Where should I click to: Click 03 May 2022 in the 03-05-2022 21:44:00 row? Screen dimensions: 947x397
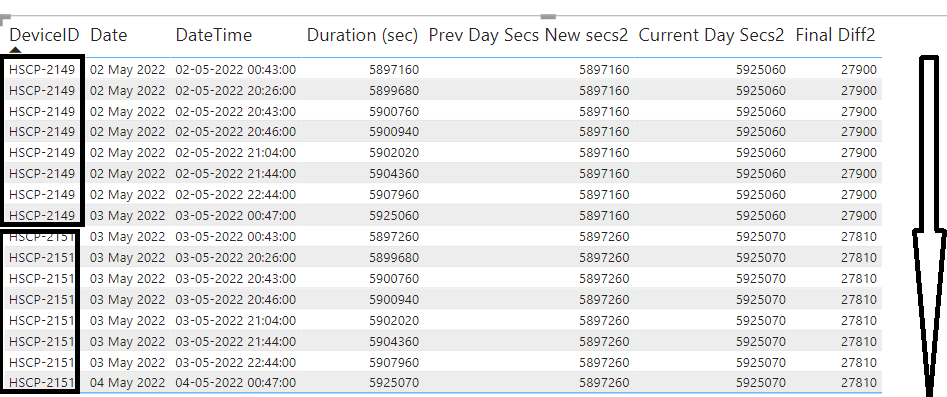[x=127, y=341]
